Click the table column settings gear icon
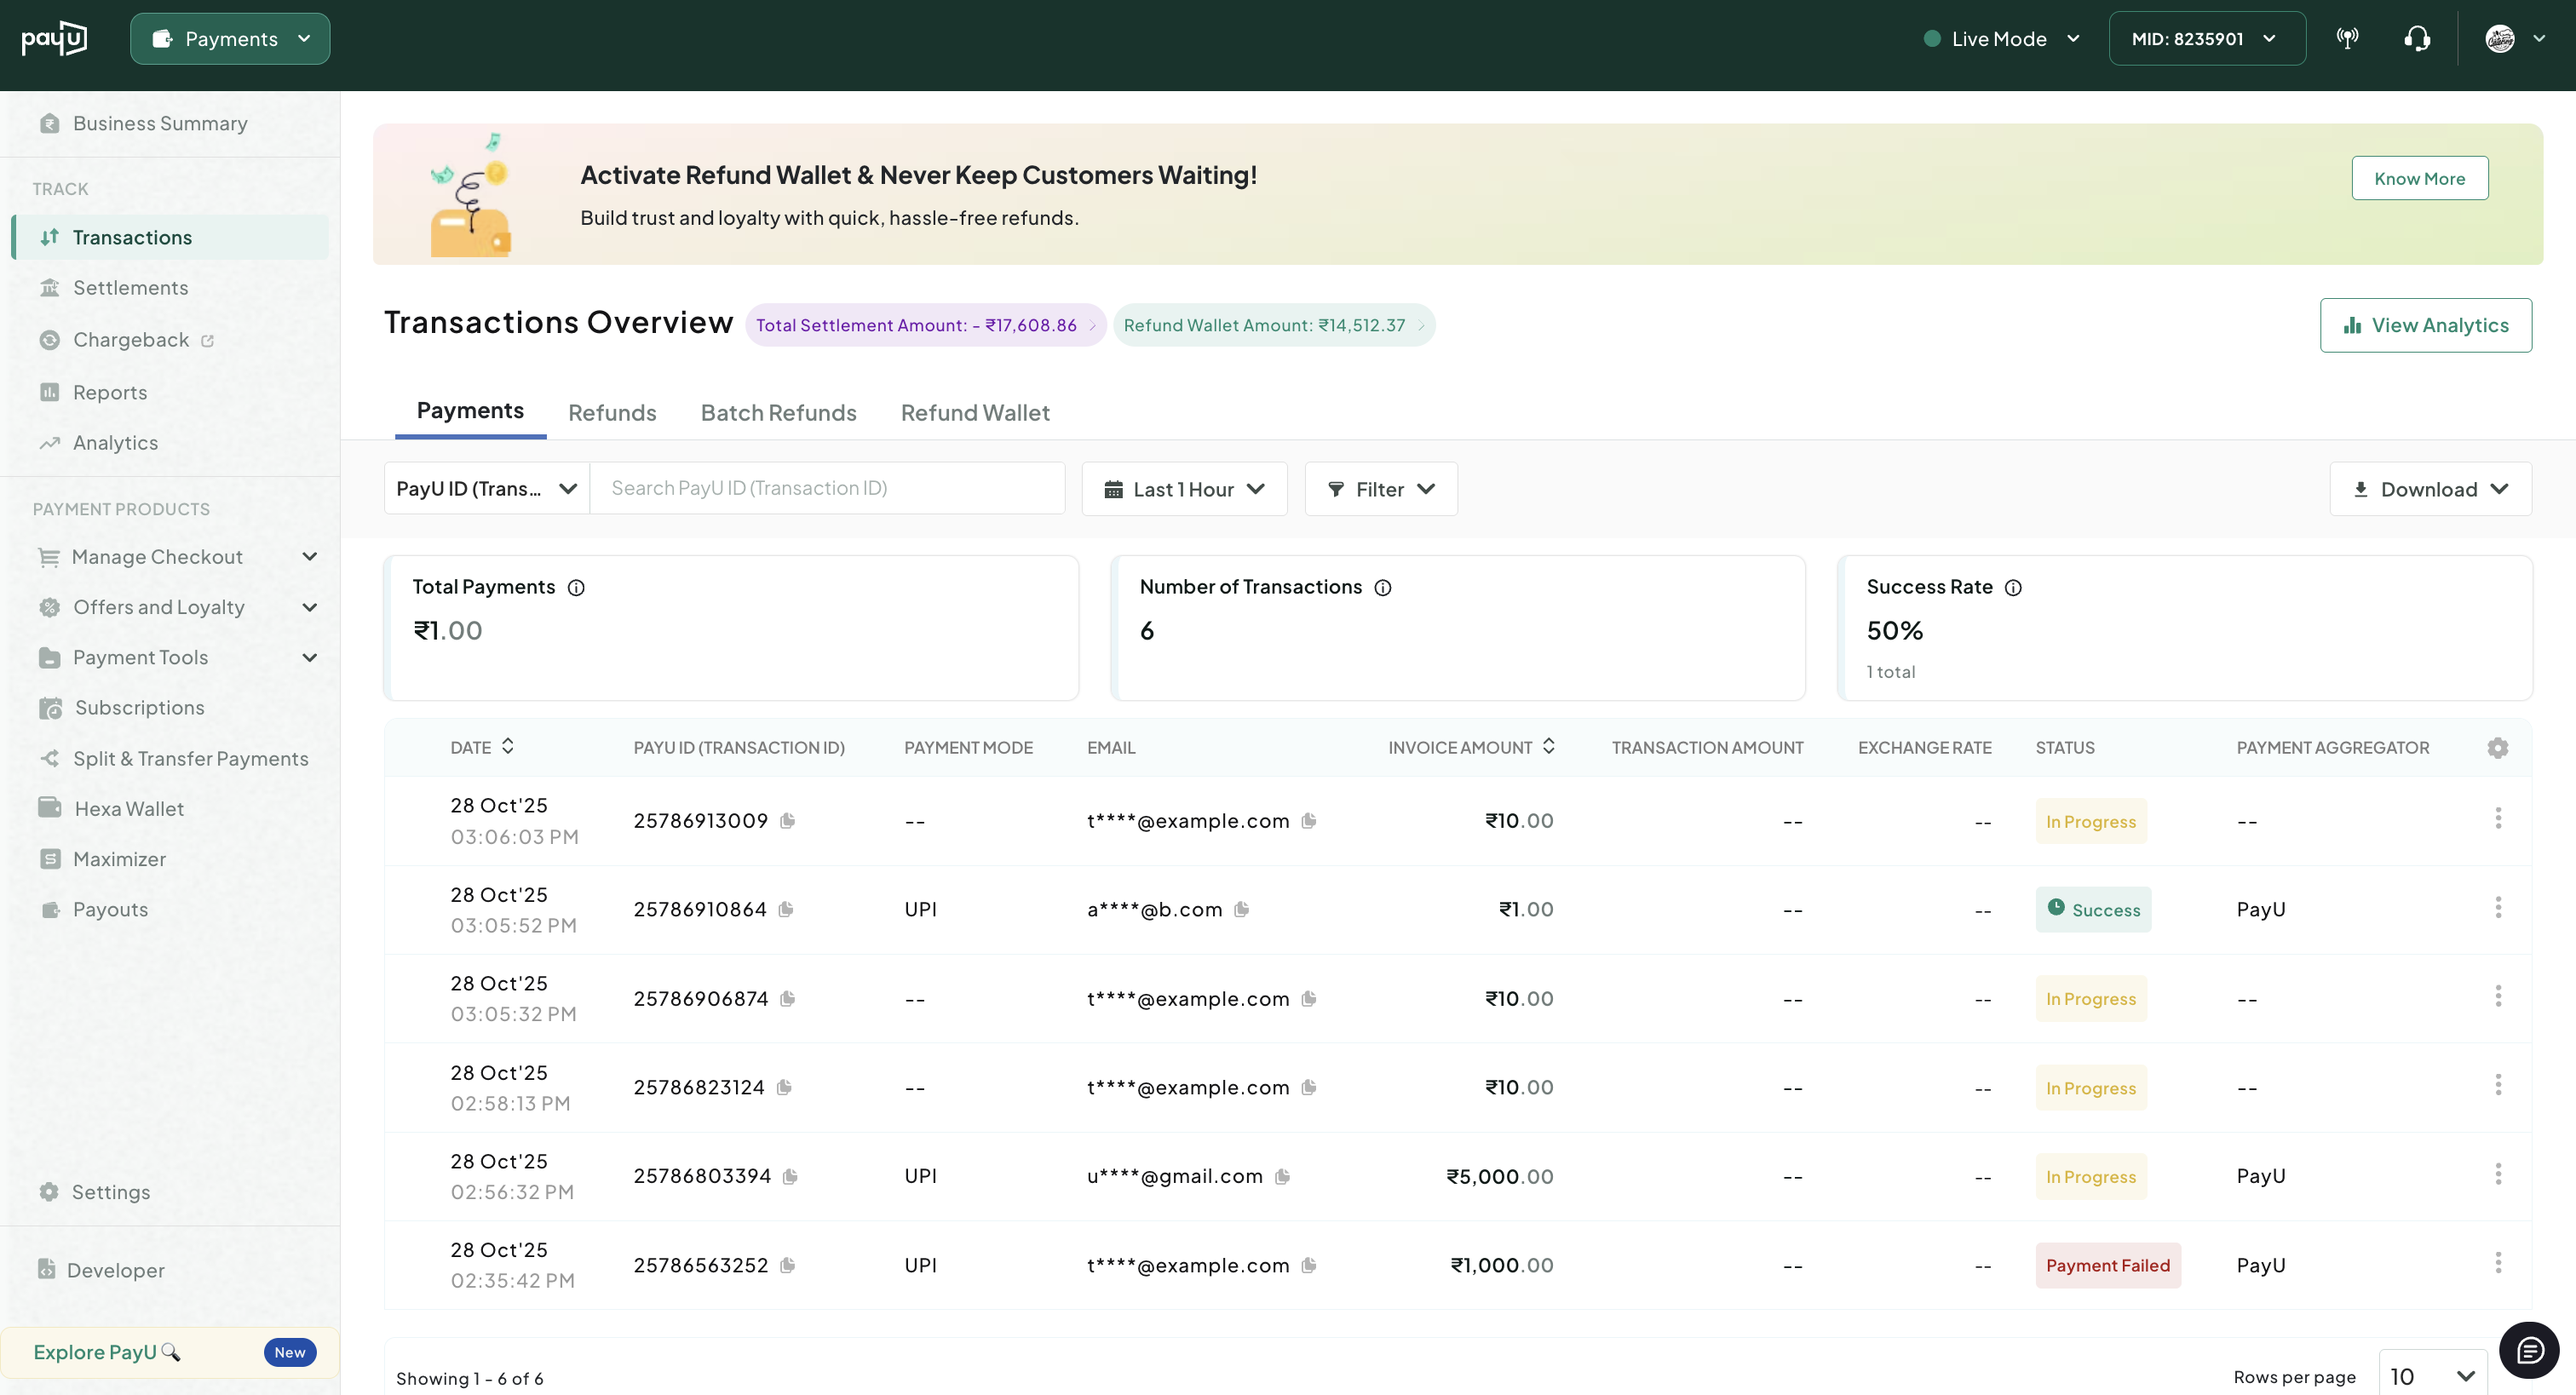The height and width of the screenshot is (1395, 2576). [2497, 748]
